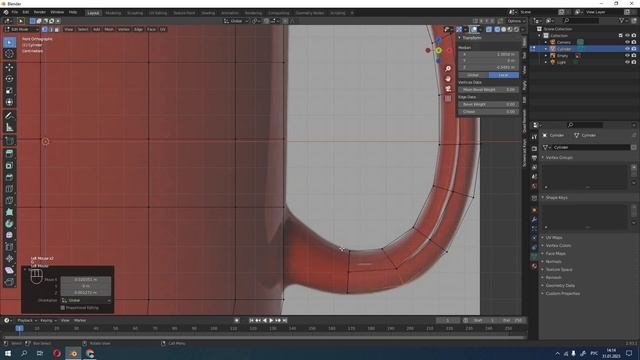Expand the UV Maps panel
This screenshot has height=360, width=640.
[553, 238]
